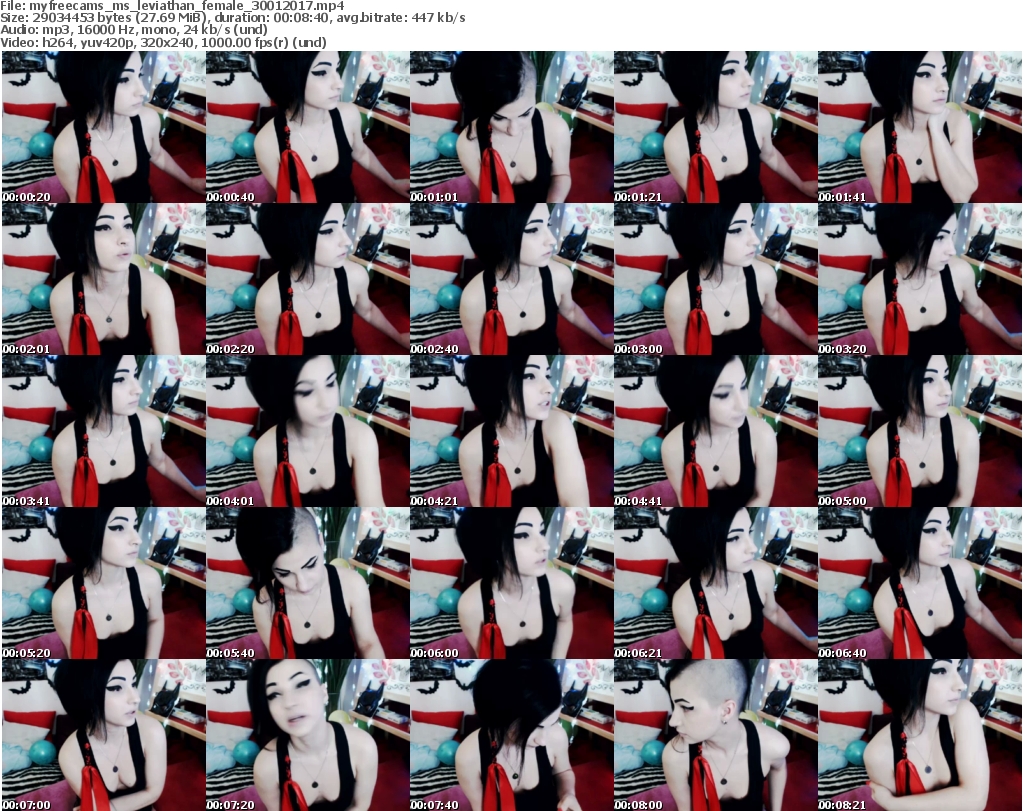Viewport: 1024px width, 811px height.
Task: Click the thumbnail stamped 00:08:00
Action: coord(716,735)
